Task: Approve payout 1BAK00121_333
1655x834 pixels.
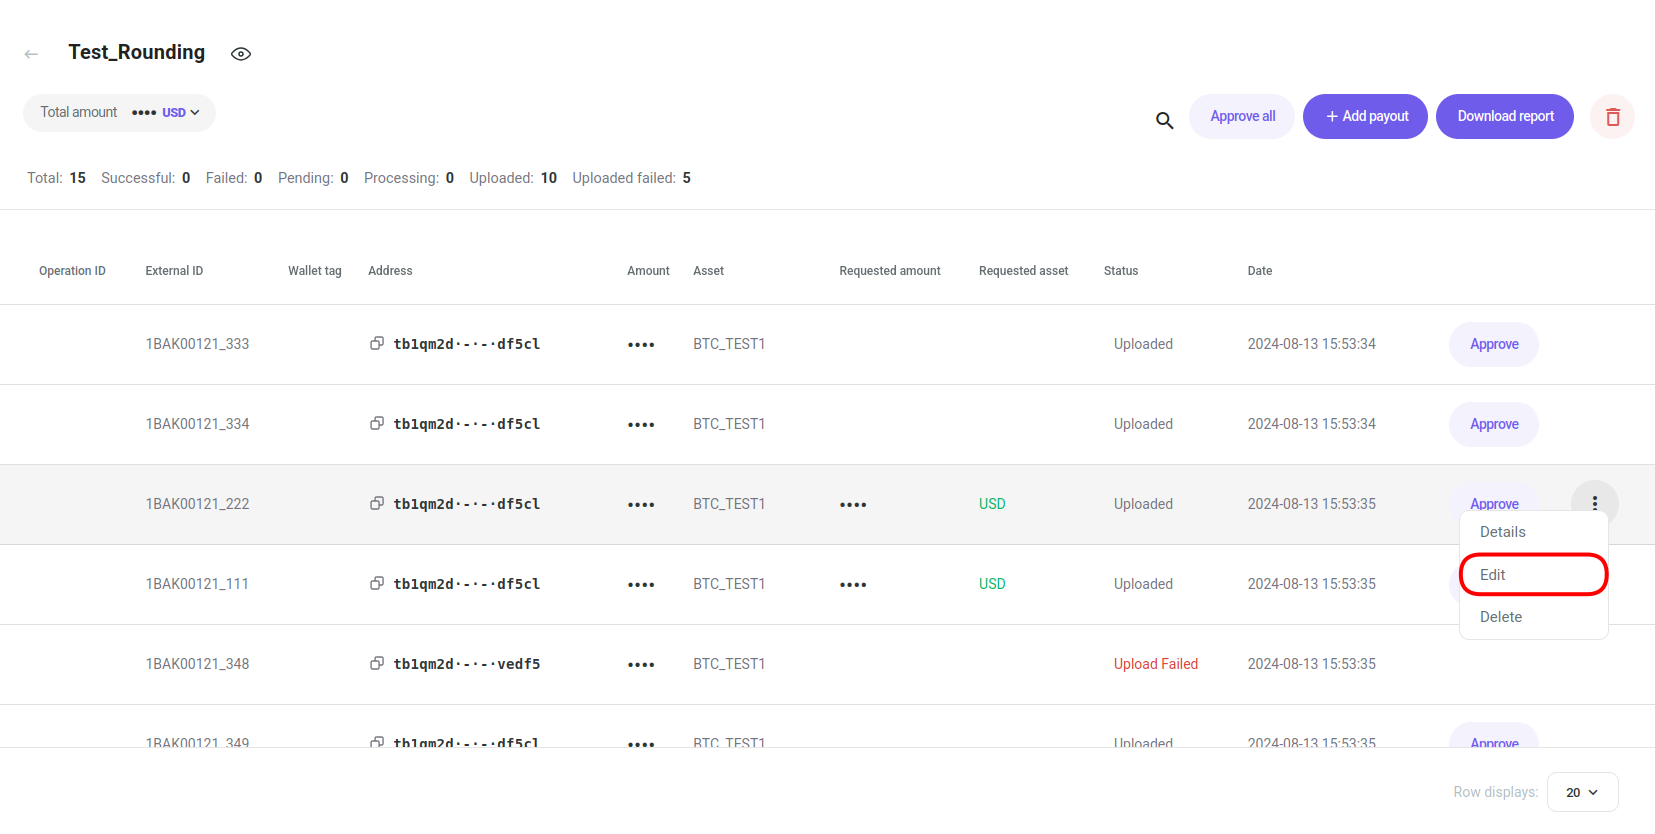Action: [x=1493, y=344]
